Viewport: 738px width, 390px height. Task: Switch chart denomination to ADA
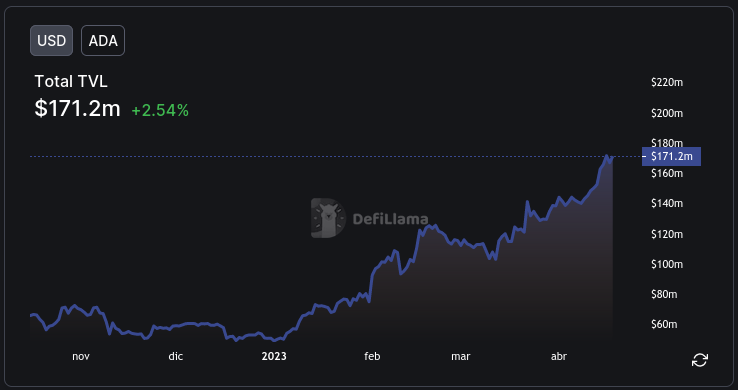point(103,40)
